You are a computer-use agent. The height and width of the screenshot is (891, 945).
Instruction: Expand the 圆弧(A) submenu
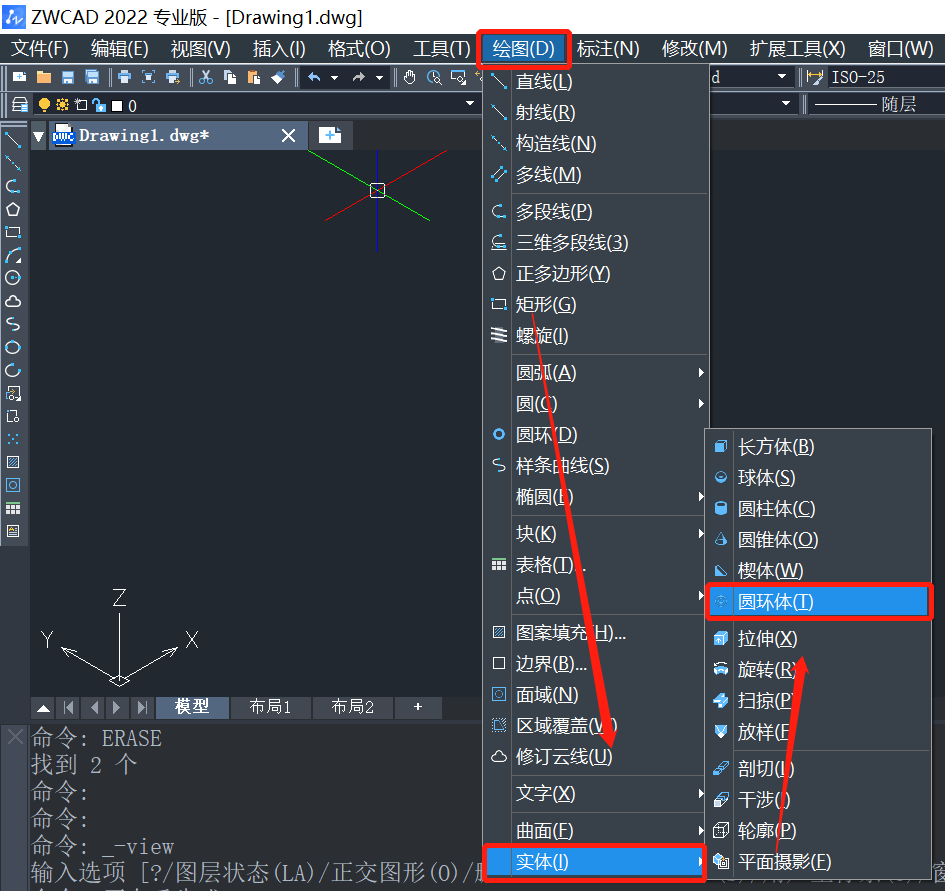[x=596, y=373]
